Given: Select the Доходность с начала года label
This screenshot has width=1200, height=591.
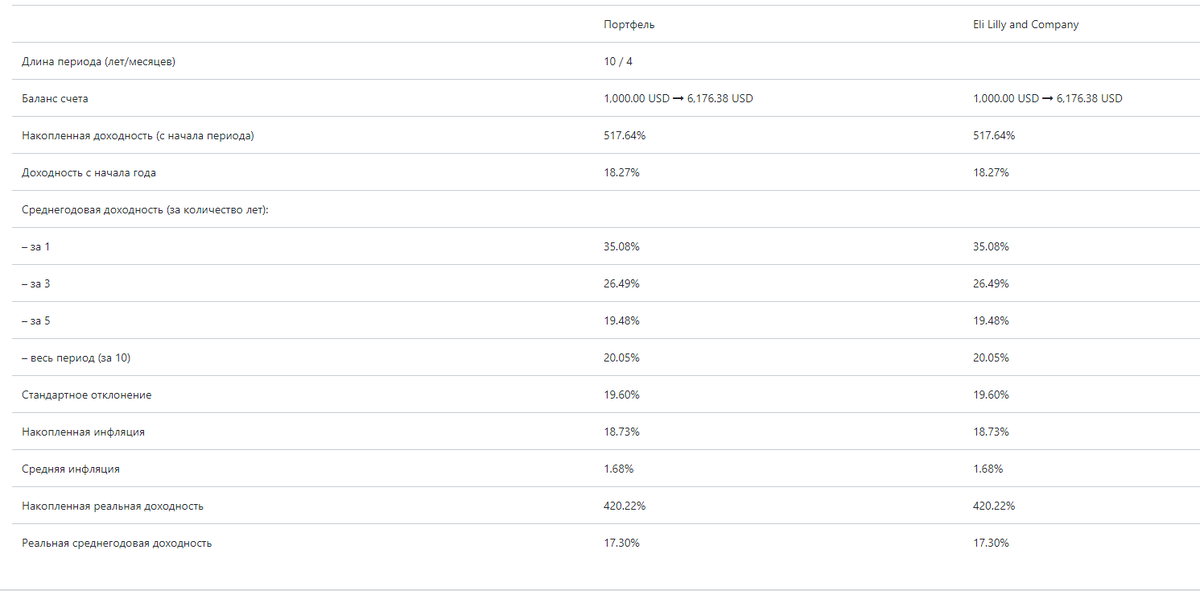Looking at the screenshot, I should pyautogui.click(x=89, y=173).
